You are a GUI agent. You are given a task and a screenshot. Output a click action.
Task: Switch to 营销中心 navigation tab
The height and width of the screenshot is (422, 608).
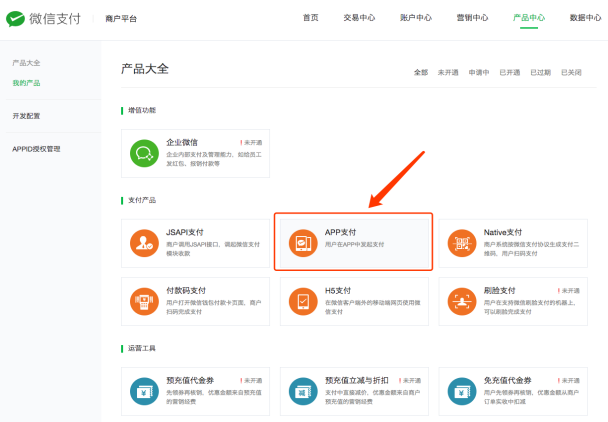click(472, 18)
